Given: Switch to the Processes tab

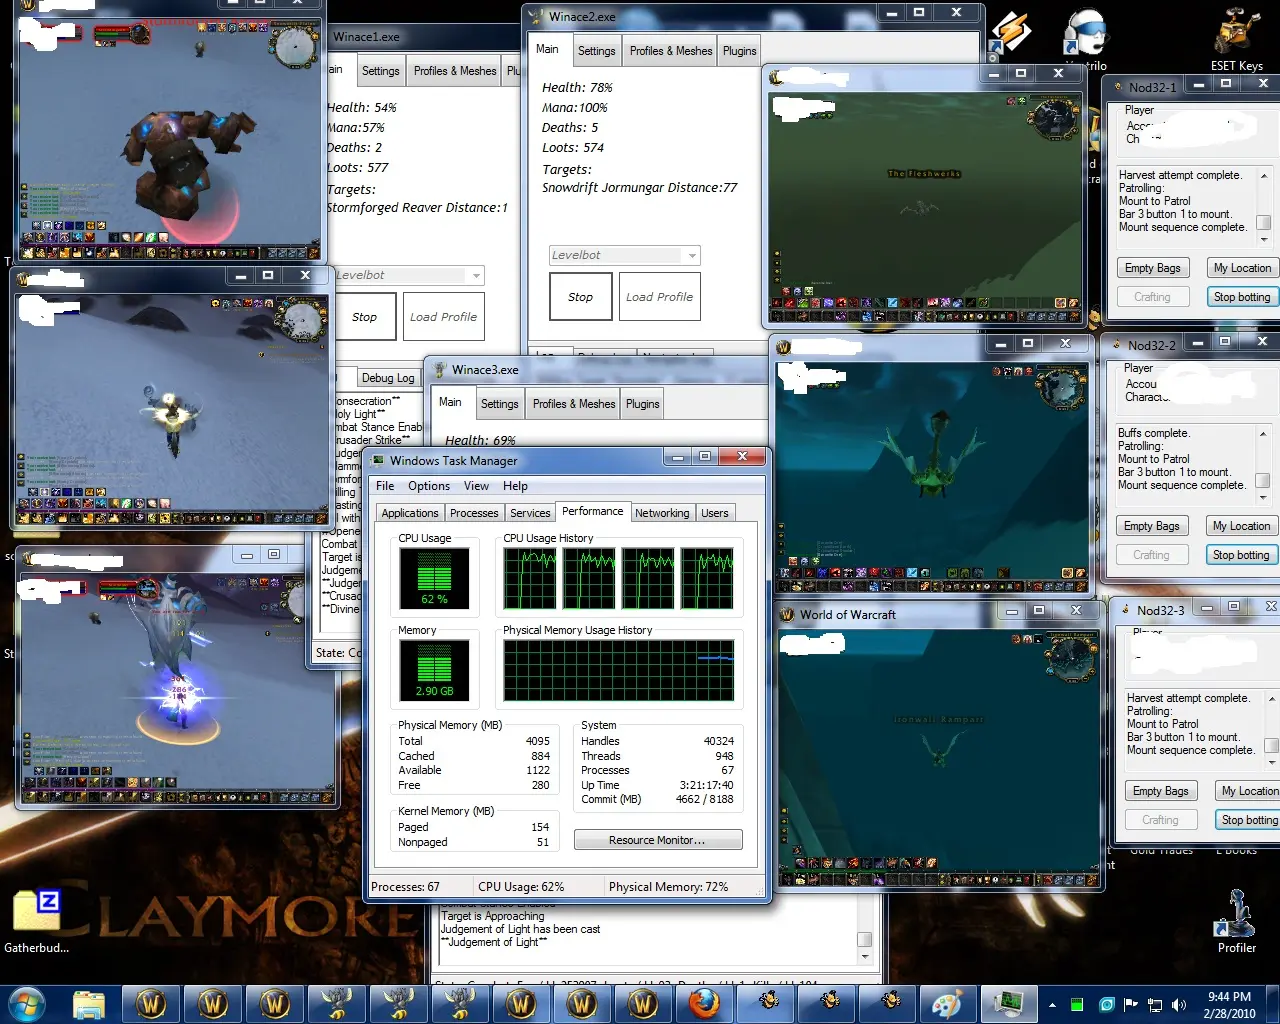Looking at the screenshot, I should (474, 513).
